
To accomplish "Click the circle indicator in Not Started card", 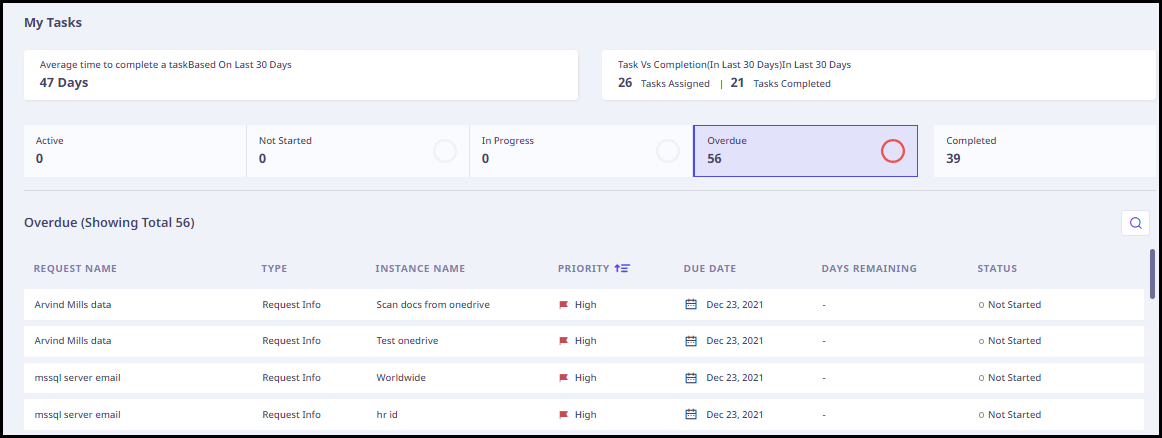I will tap(445, 151).
